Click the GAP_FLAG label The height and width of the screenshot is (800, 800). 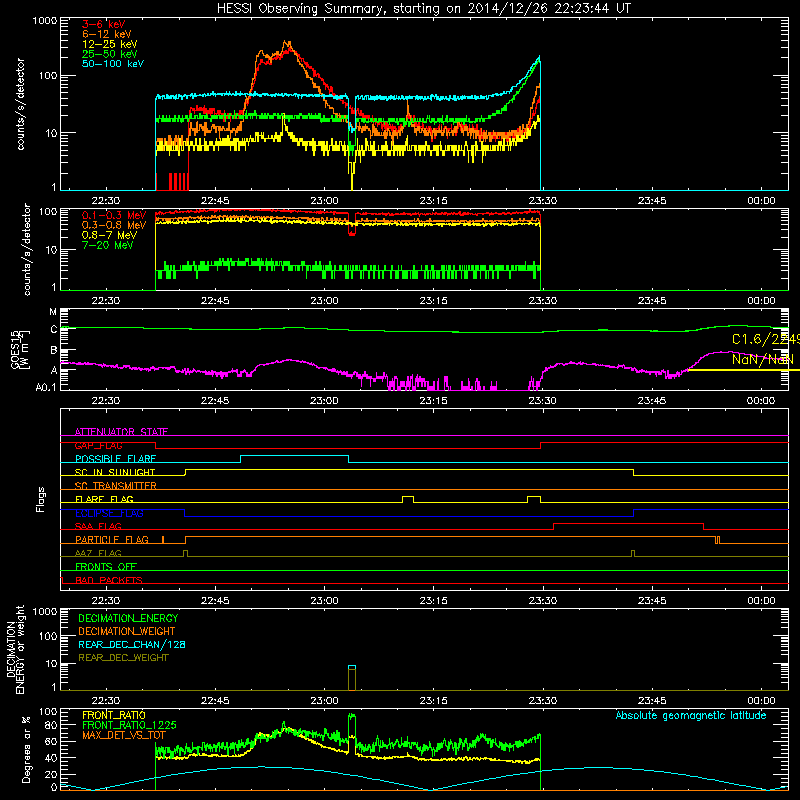coord(98,445)
